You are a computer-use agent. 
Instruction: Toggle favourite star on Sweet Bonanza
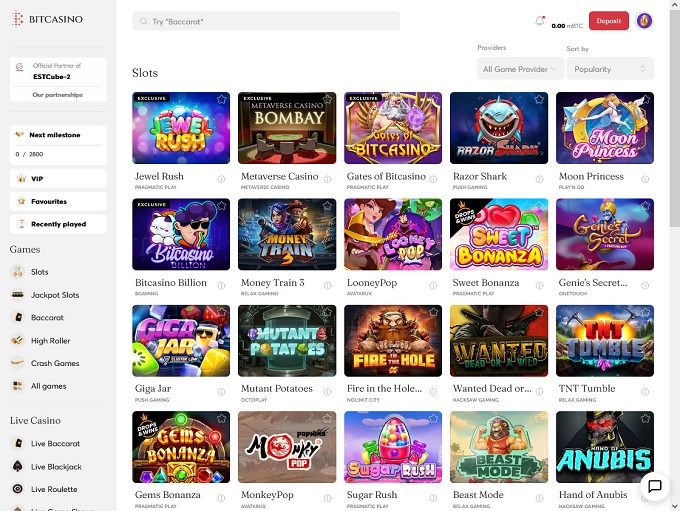[x=539, y=206]
